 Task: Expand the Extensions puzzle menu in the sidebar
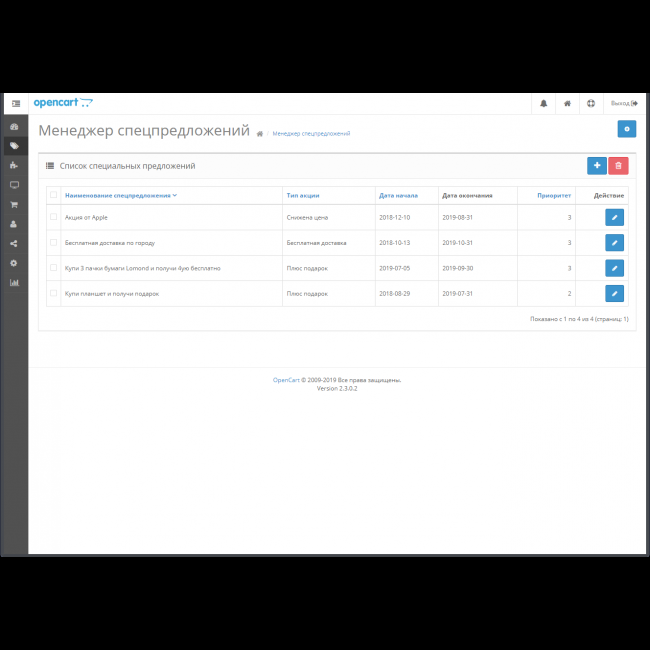(14, 165)
